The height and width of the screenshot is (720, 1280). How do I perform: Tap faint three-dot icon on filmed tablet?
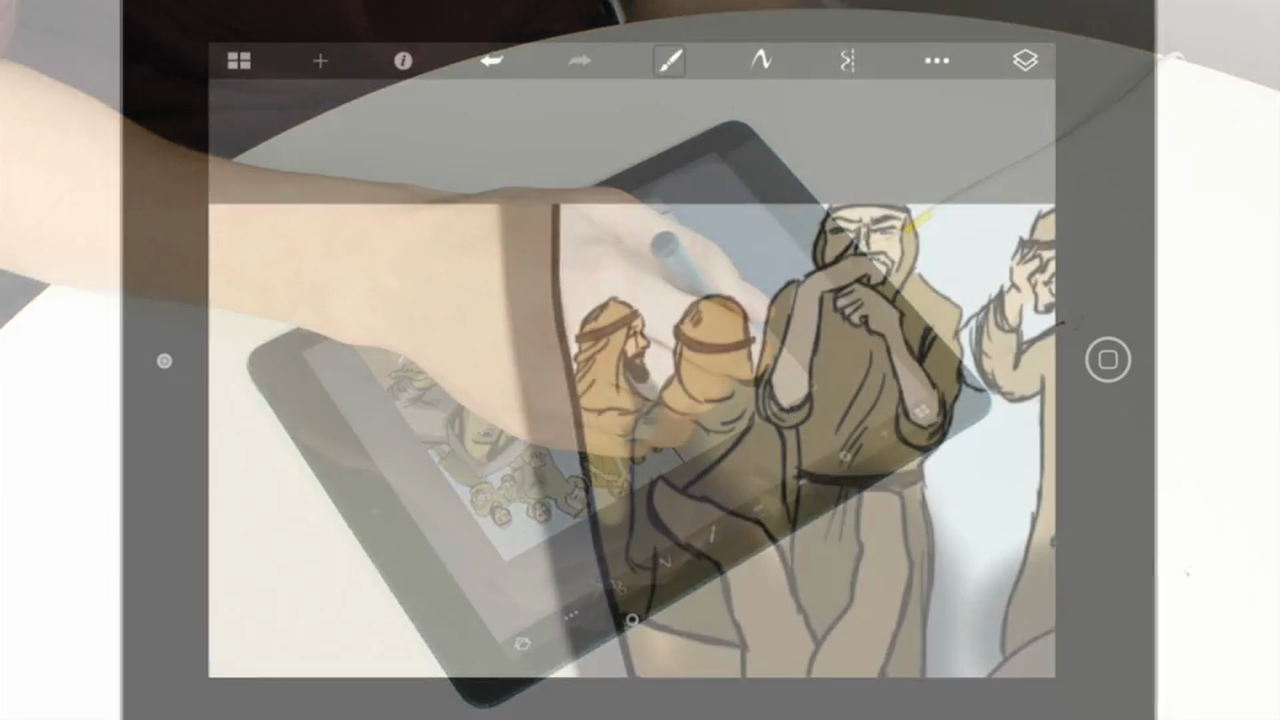pyautogui.click(x=571, y=616)
